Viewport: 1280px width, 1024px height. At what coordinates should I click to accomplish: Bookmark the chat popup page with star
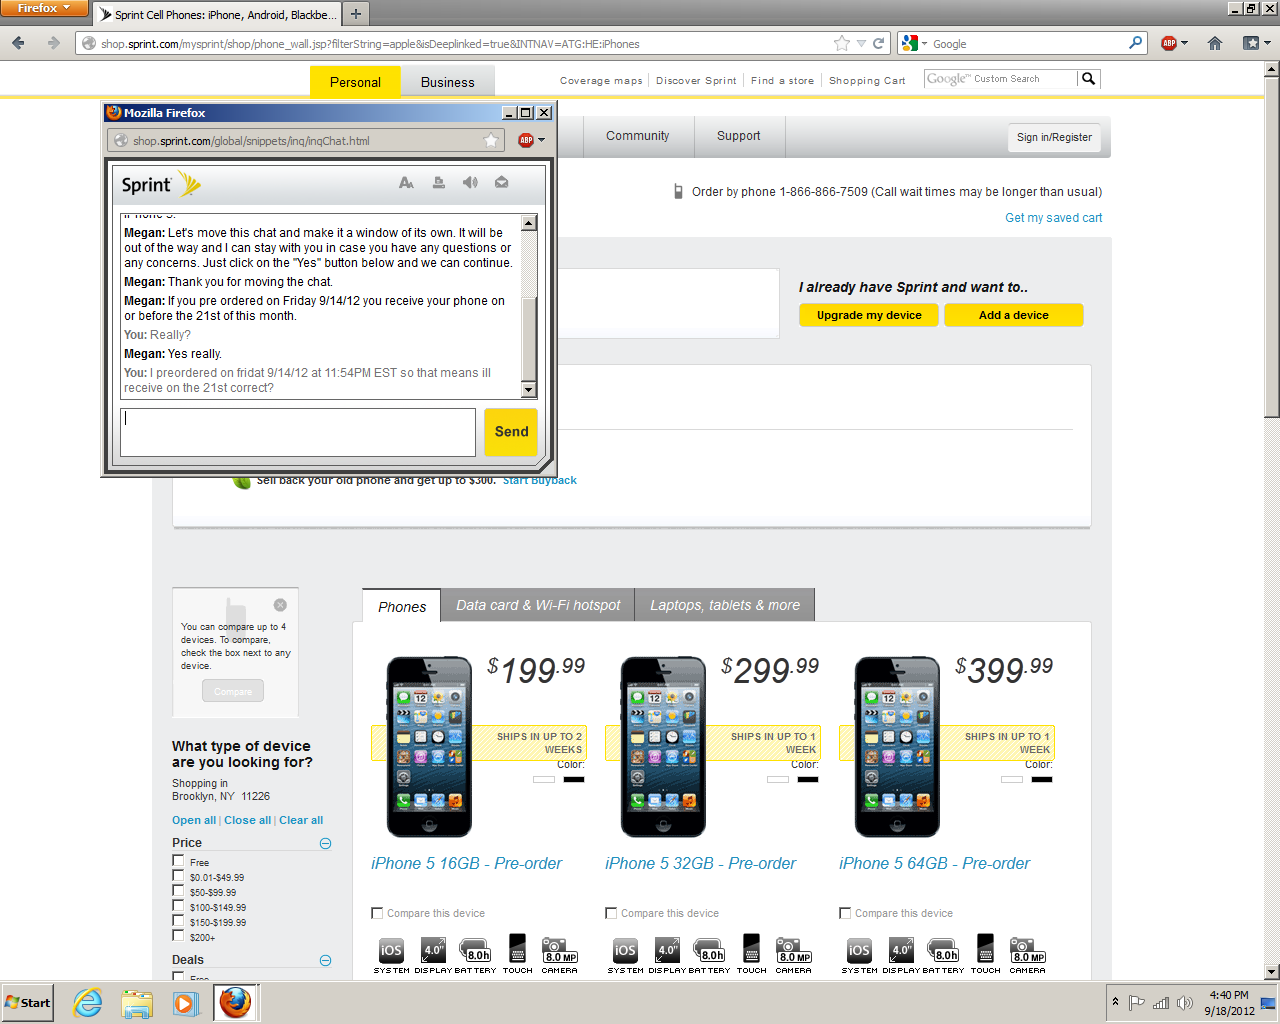491,141
